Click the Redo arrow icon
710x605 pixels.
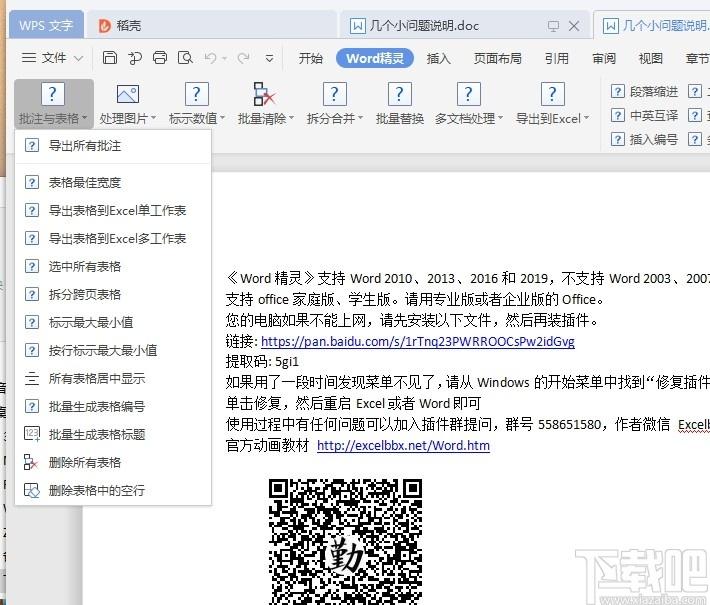click(x=244, y=58)
